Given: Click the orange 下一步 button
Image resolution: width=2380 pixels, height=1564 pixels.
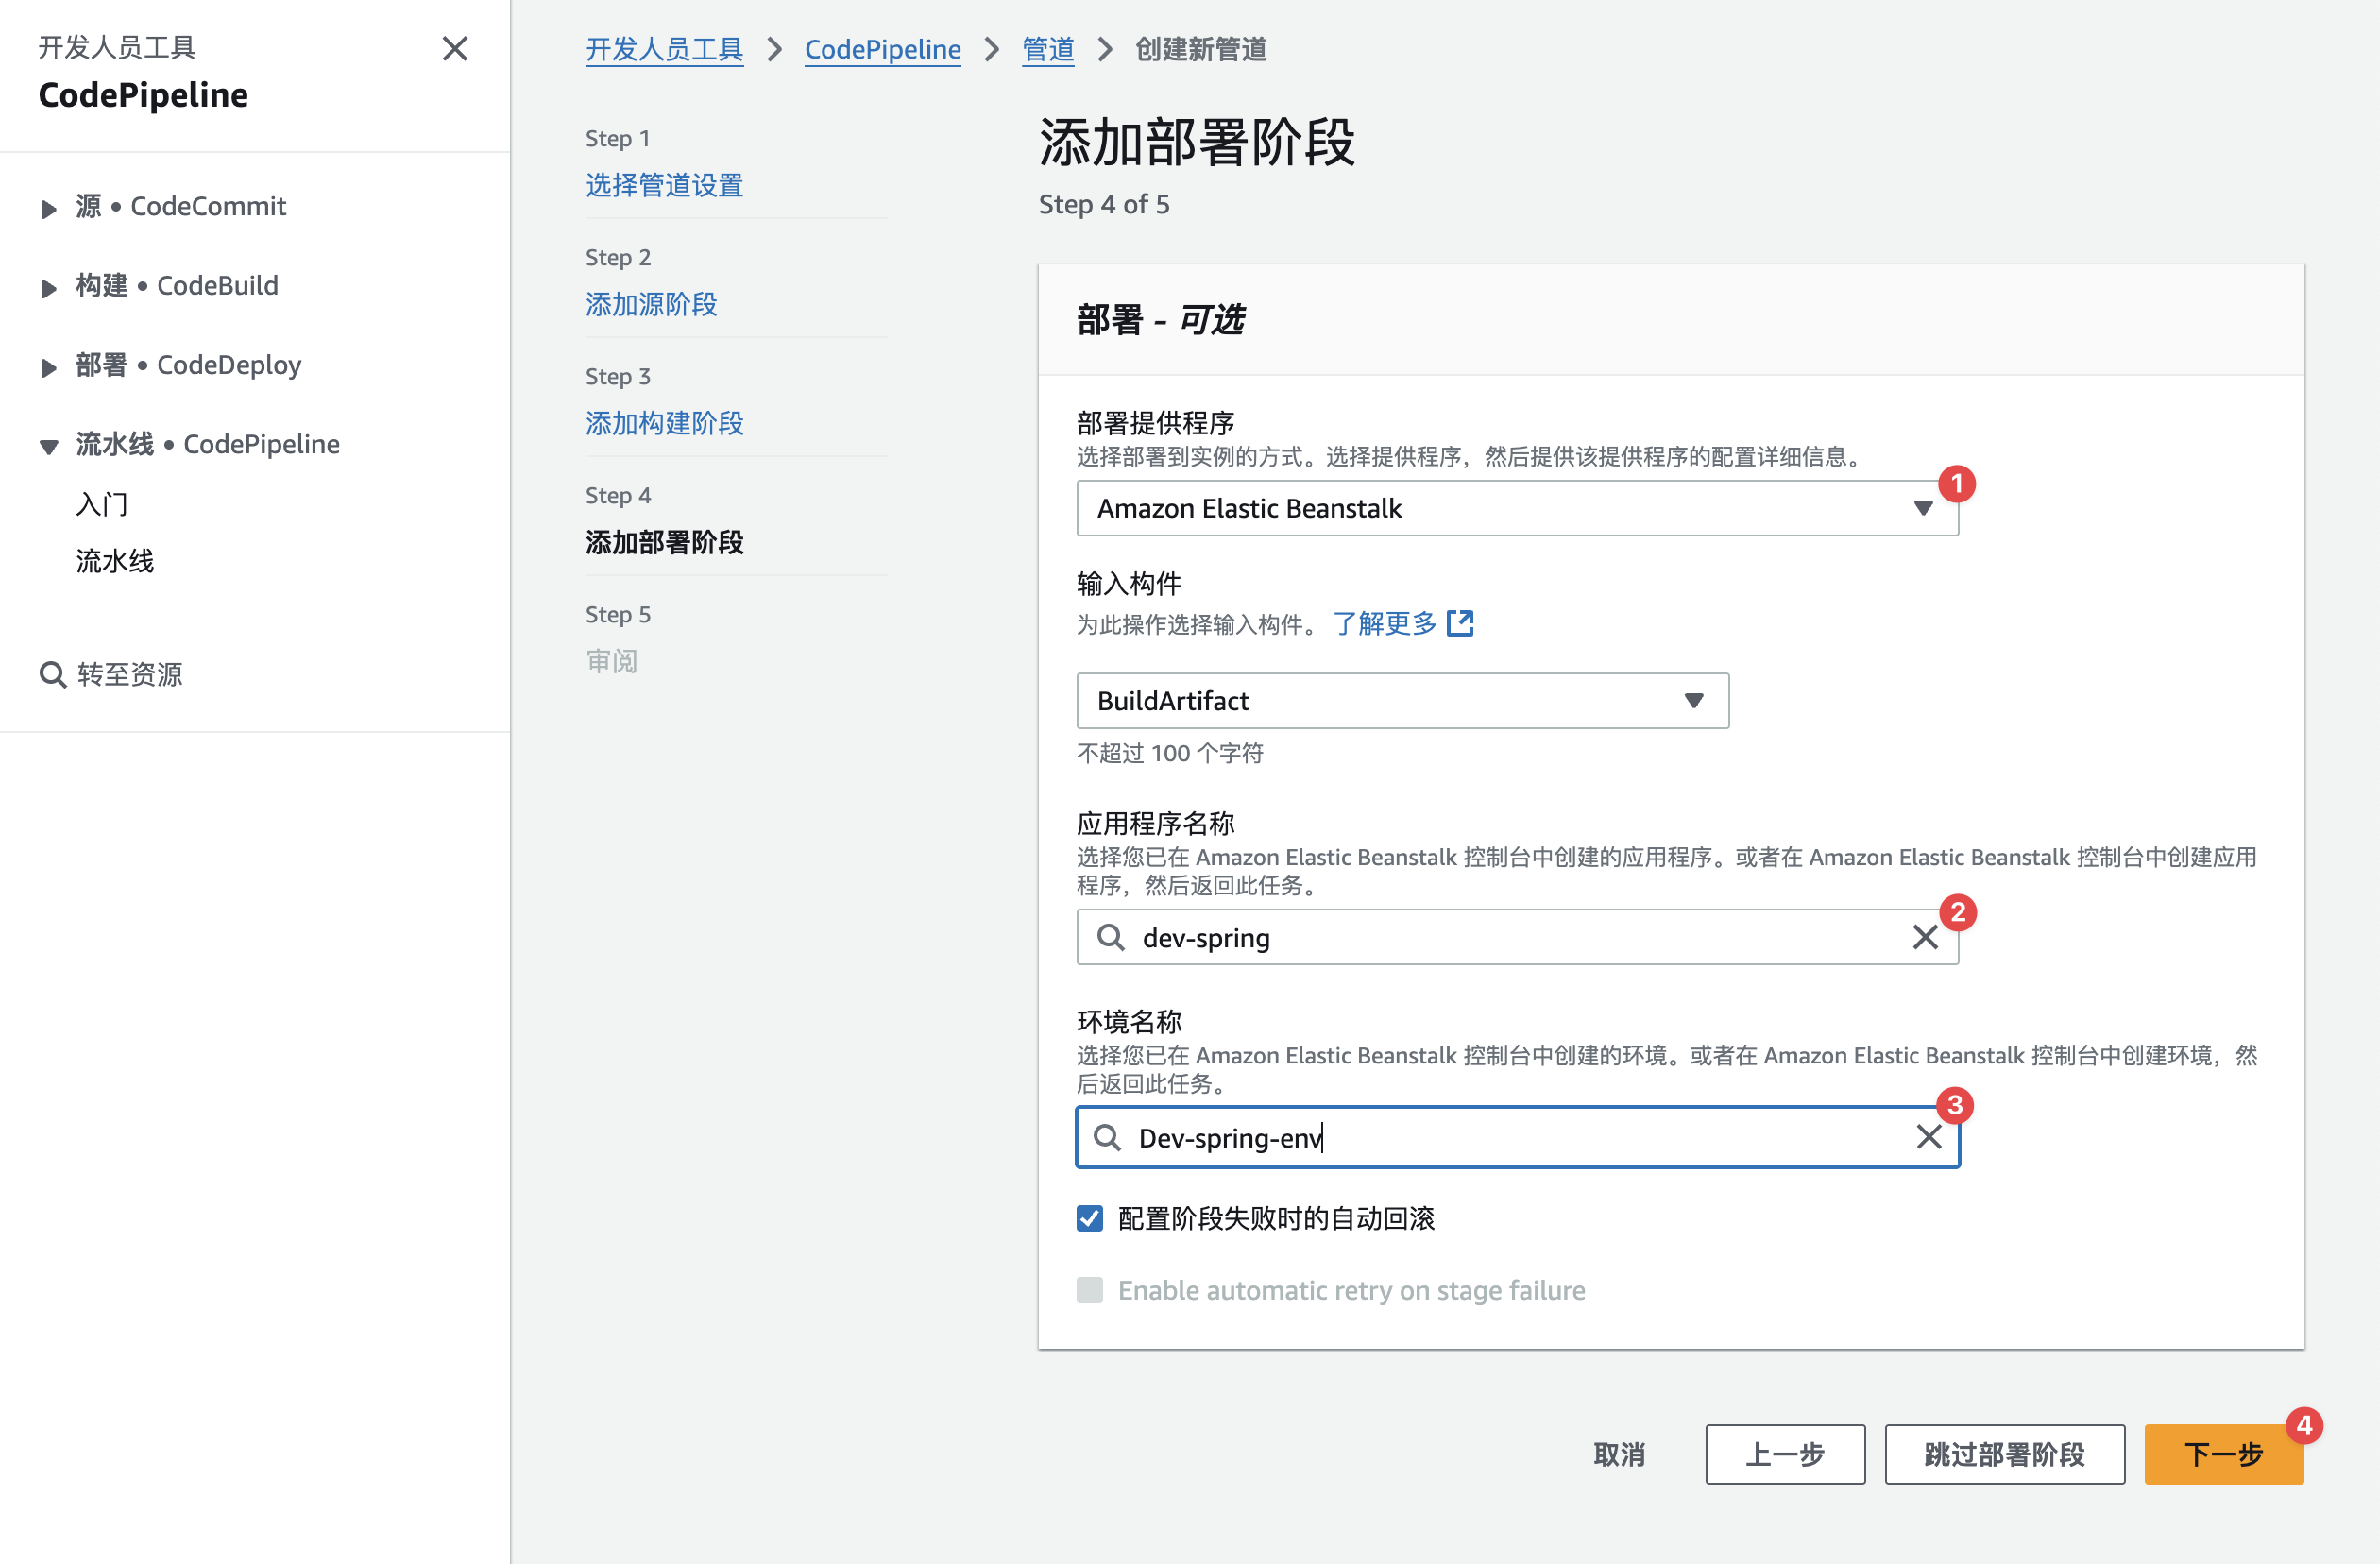Looking at the screenshot, I should [x=2223, y=1454].
